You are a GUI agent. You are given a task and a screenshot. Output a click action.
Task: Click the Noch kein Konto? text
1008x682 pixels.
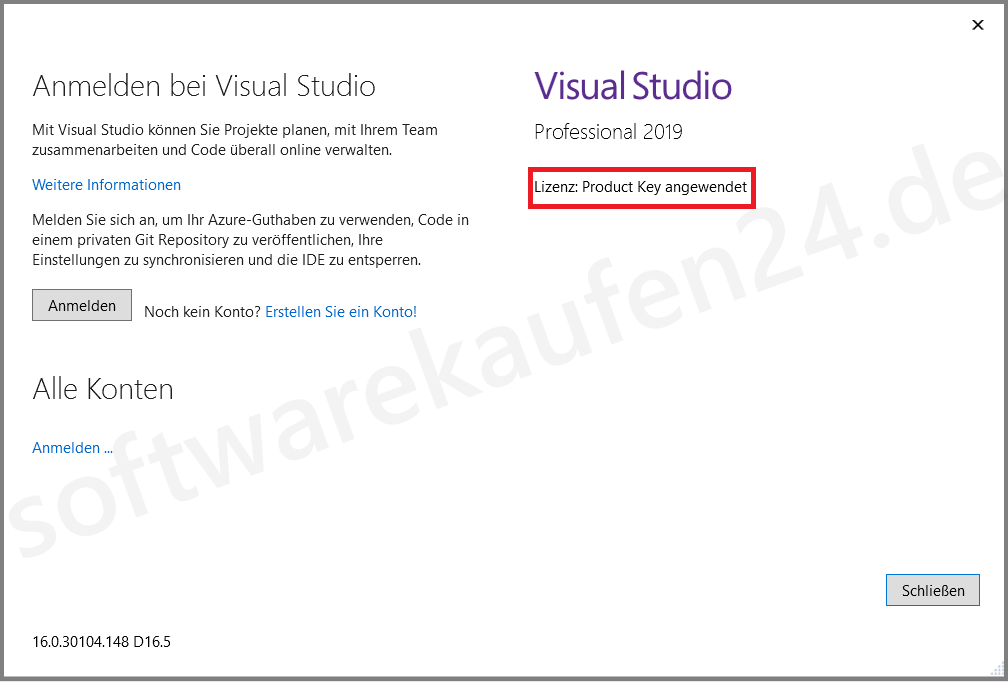(202, 312)
